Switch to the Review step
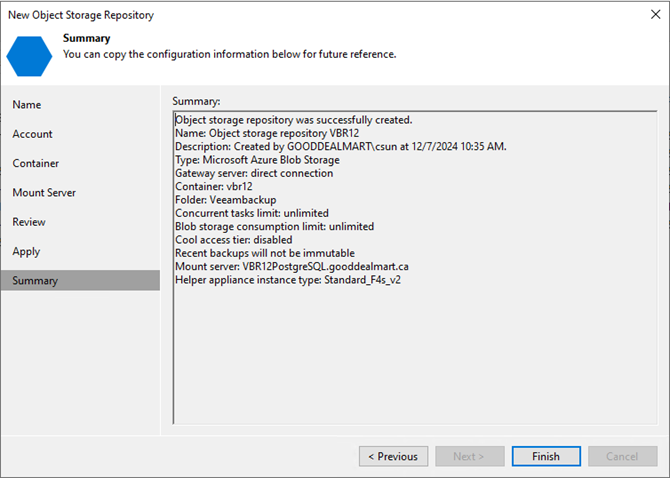This screenshot has width=670, height=478. [x=29, y=222]
